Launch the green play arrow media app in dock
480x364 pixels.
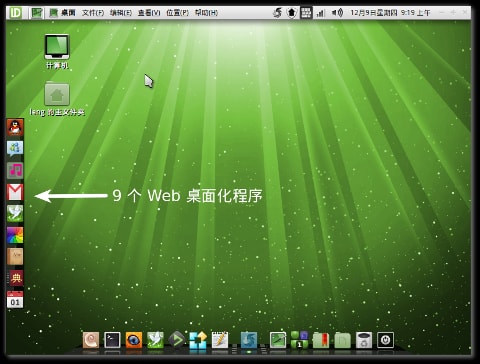[x=177, y=340]
